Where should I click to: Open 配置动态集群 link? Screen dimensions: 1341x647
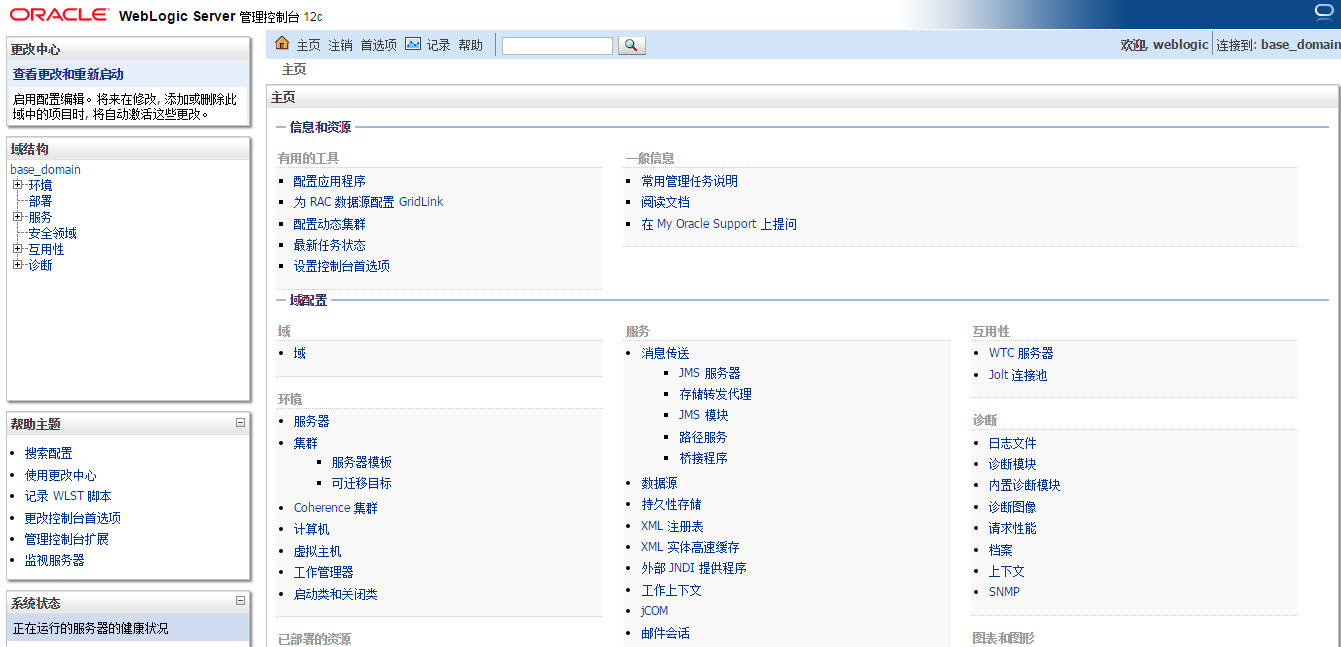(x=329, y=224)
